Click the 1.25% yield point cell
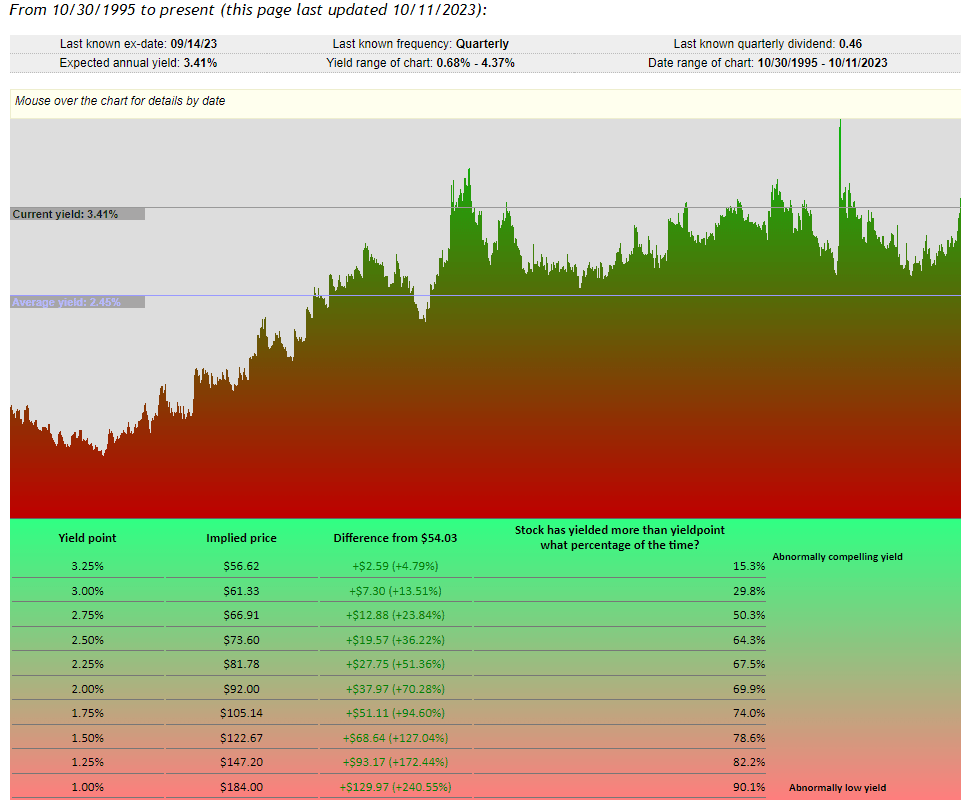961x801 pixels. click(88, 762)
